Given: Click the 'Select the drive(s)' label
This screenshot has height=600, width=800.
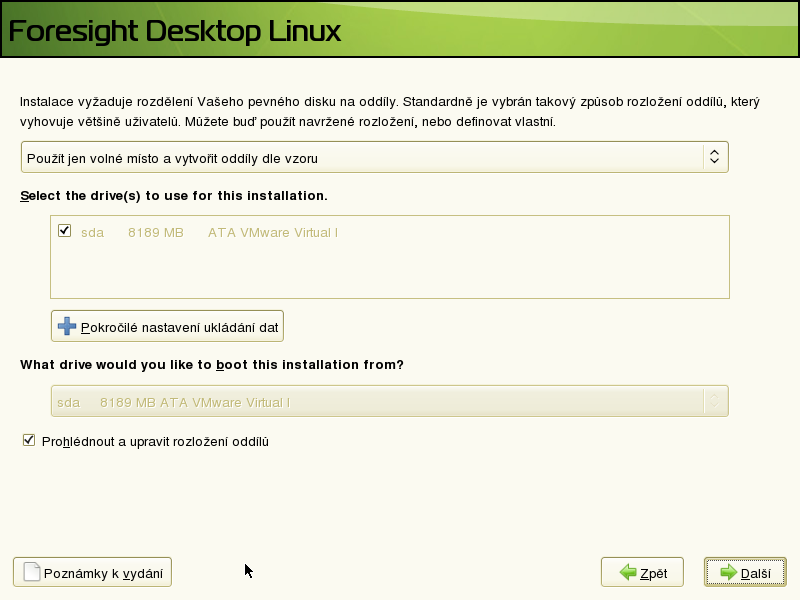Looking at the screenshot, I should (174, 195).
